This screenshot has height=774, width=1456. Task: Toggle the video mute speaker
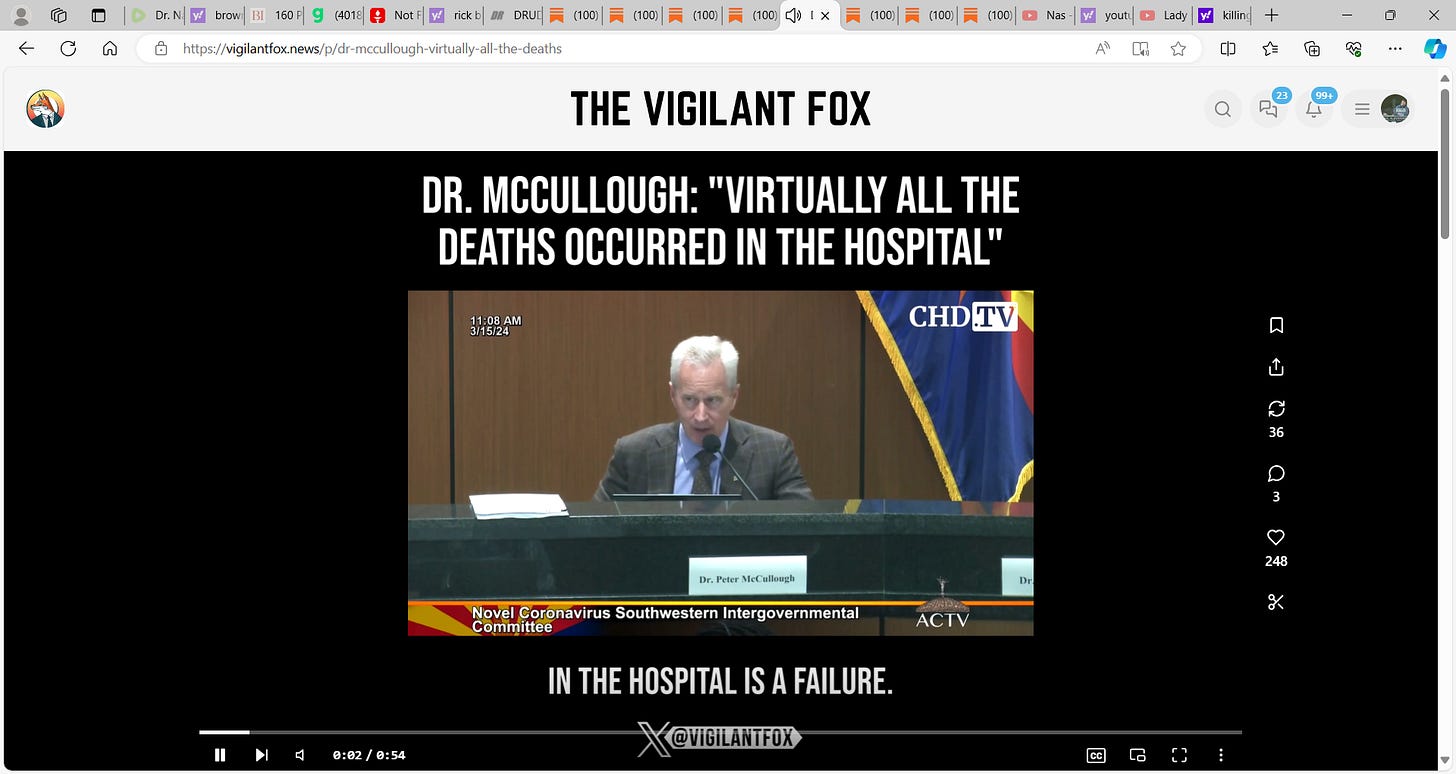tap(299, 755)
